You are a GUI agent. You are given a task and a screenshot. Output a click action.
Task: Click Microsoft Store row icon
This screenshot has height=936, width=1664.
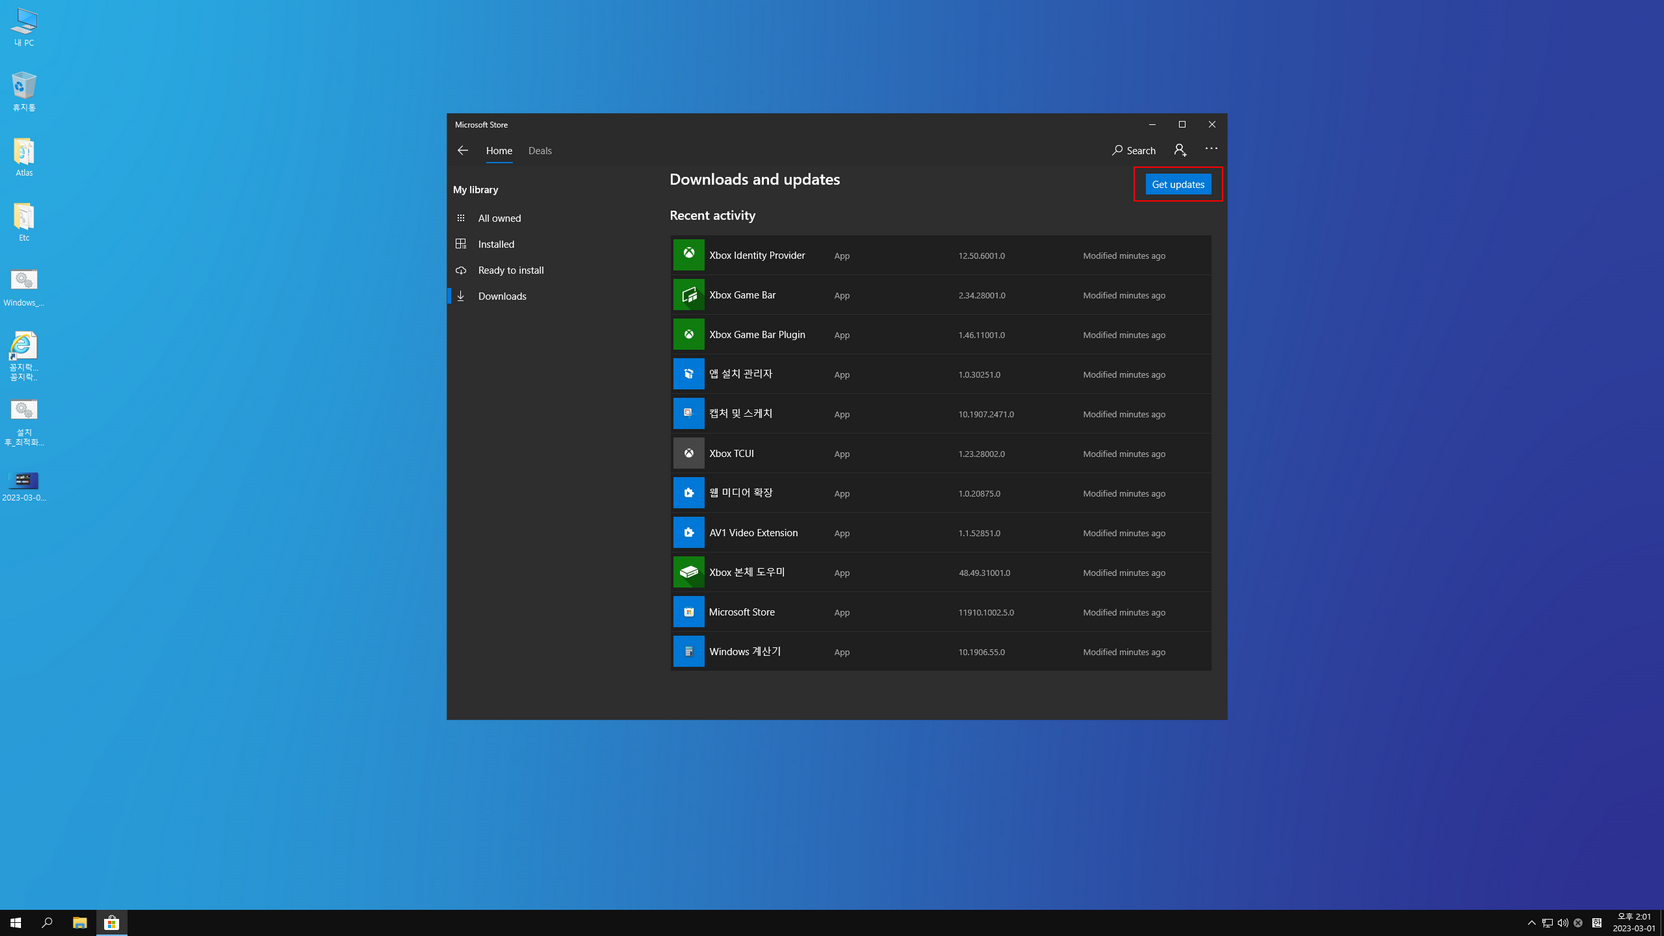point(689,612)
